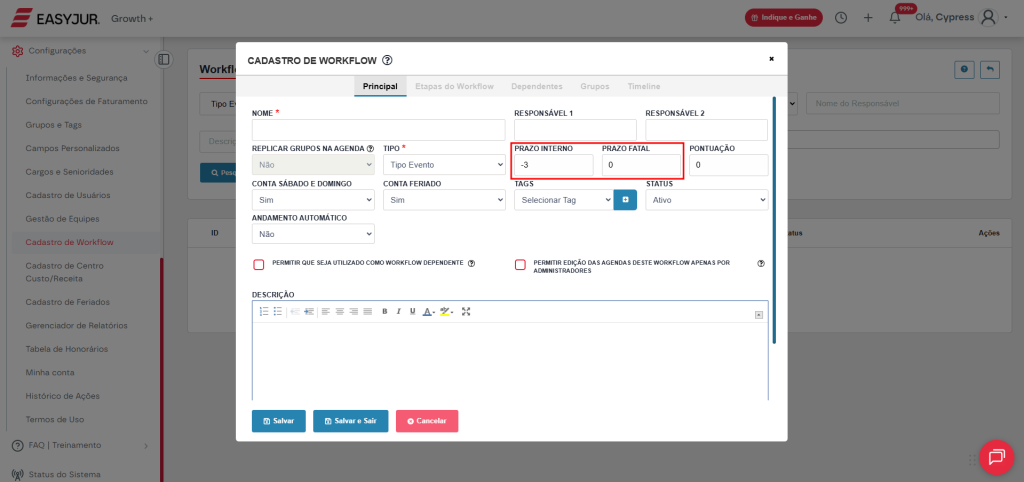Enable 'Permitir que seja utilizado como workflow dependente'
The image size is (1024, 482).
tap(258, 265)
